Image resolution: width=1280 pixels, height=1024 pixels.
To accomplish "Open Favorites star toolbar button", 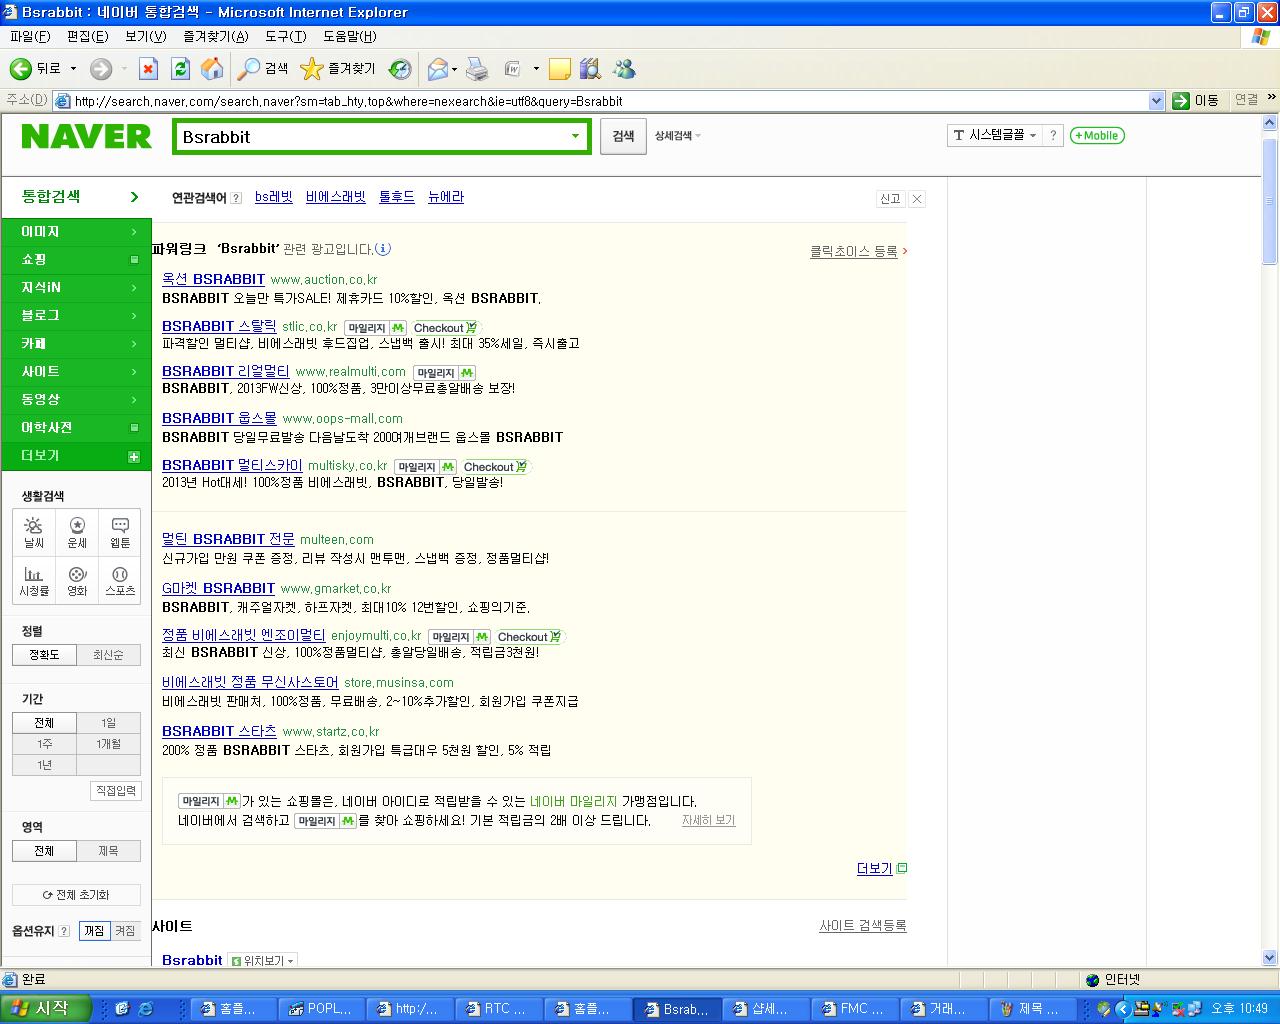I will click(338, 69).
